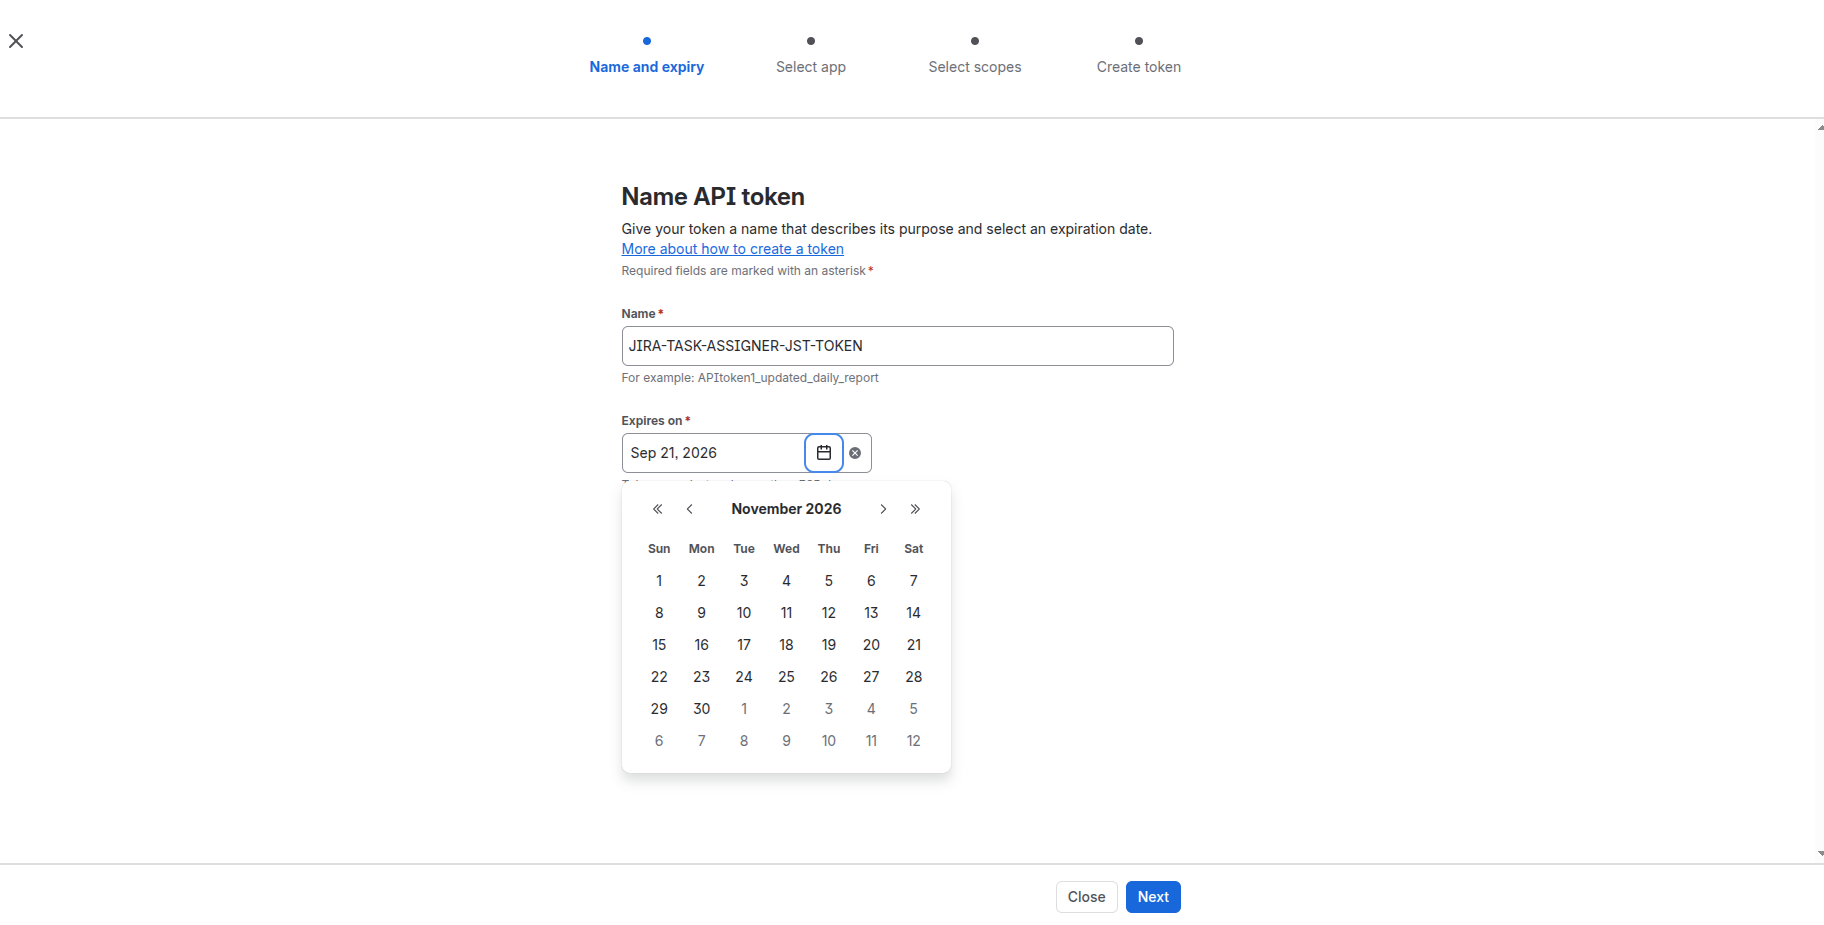Select November 25 in the calendar
1824x925 pixels.
(x=787, y=677)
